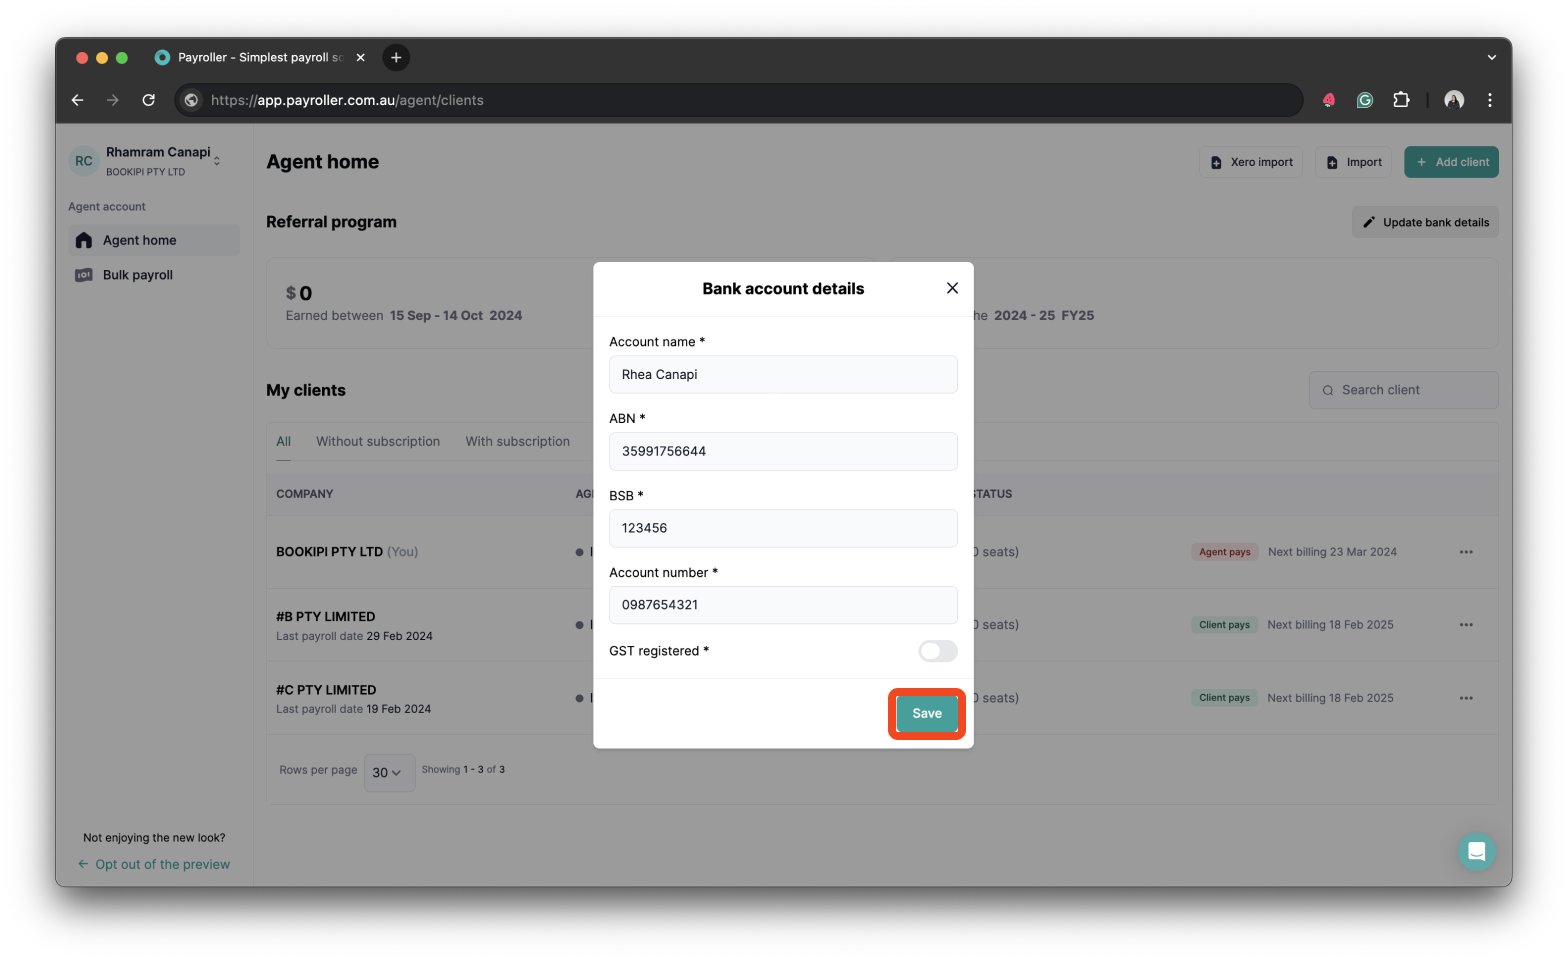Open the browser profile avatar
1568x960 pixels.
(x=1454, y=100)
